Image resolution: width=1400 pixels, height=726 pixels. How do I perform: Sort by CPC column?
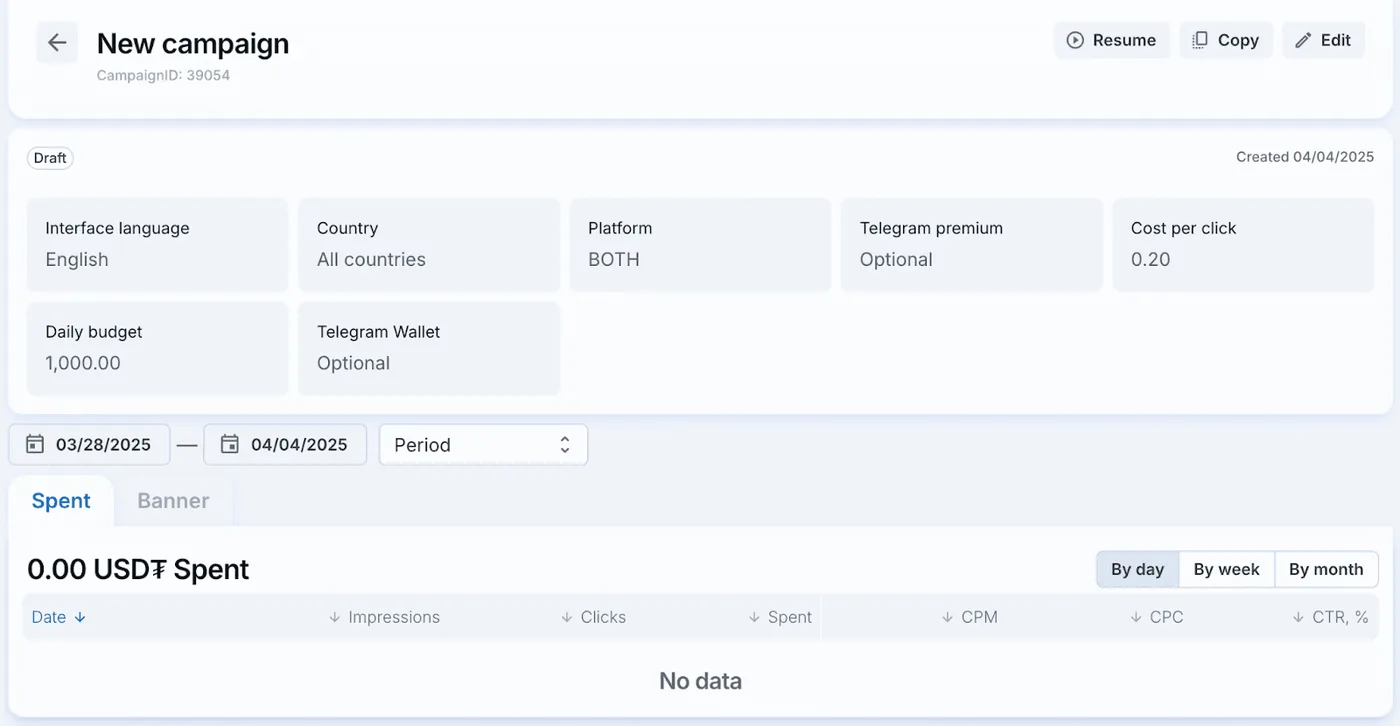[x=1156, y=617]
